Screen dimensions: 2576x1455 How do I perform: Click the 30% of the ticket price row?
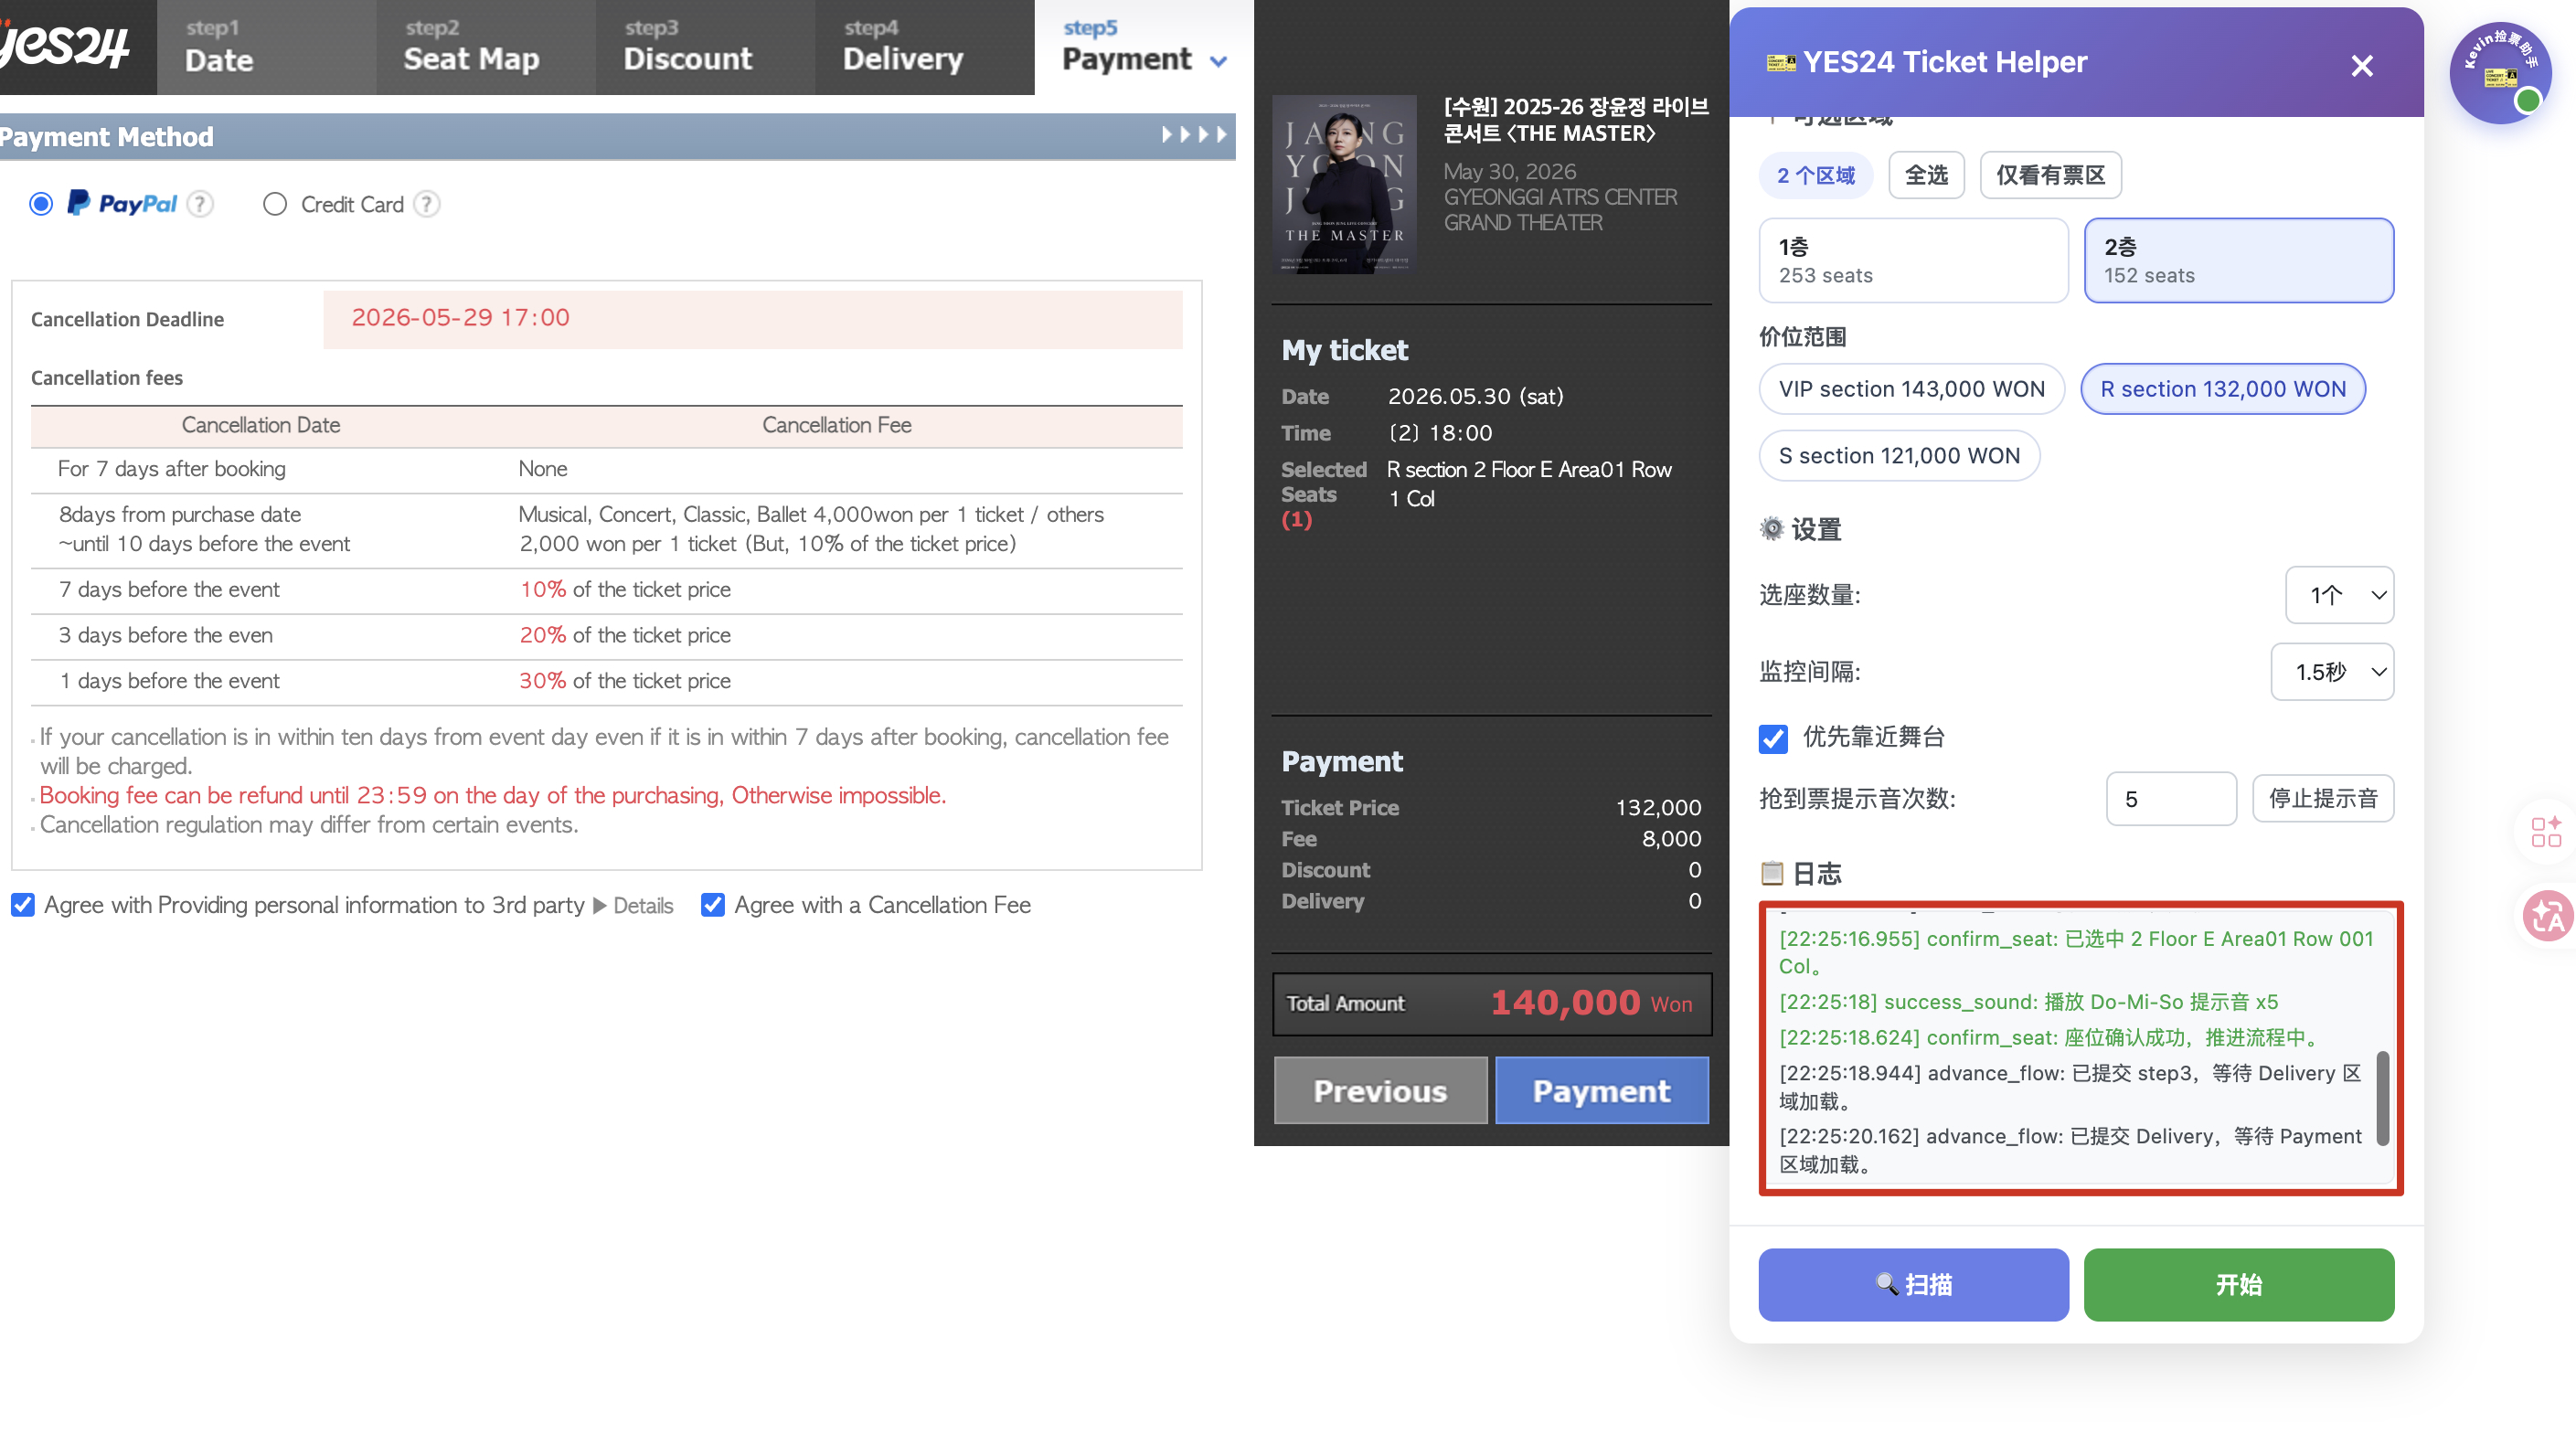click(x=606, y=681)
